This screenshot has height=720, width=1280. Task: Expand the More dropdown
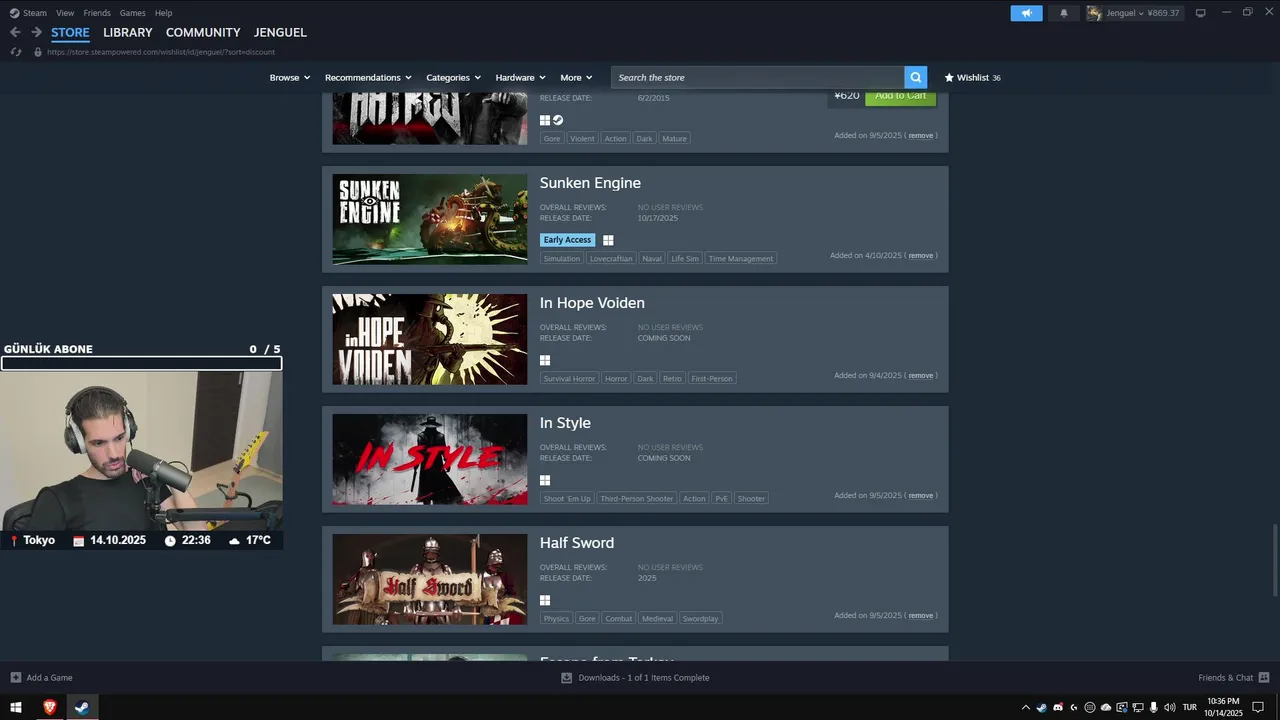[x=576, y=77]
